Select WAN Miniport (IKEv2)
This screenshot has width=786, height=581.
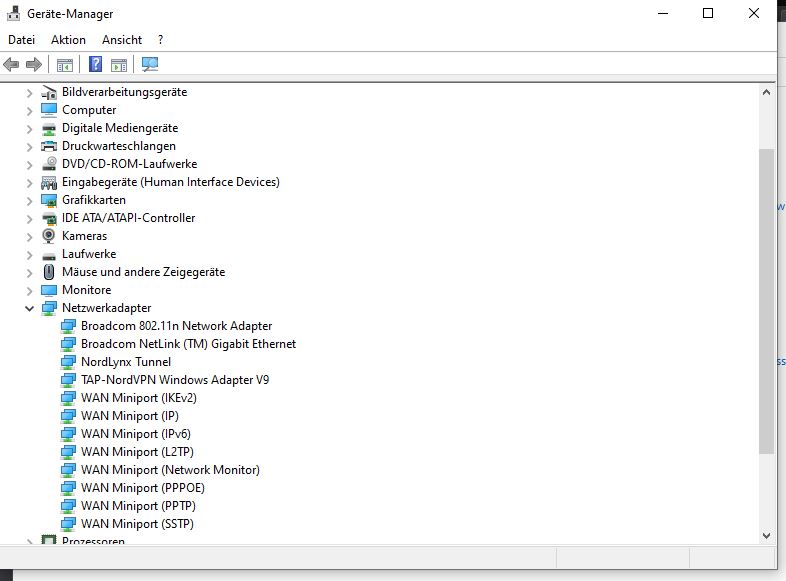(139, 398)
